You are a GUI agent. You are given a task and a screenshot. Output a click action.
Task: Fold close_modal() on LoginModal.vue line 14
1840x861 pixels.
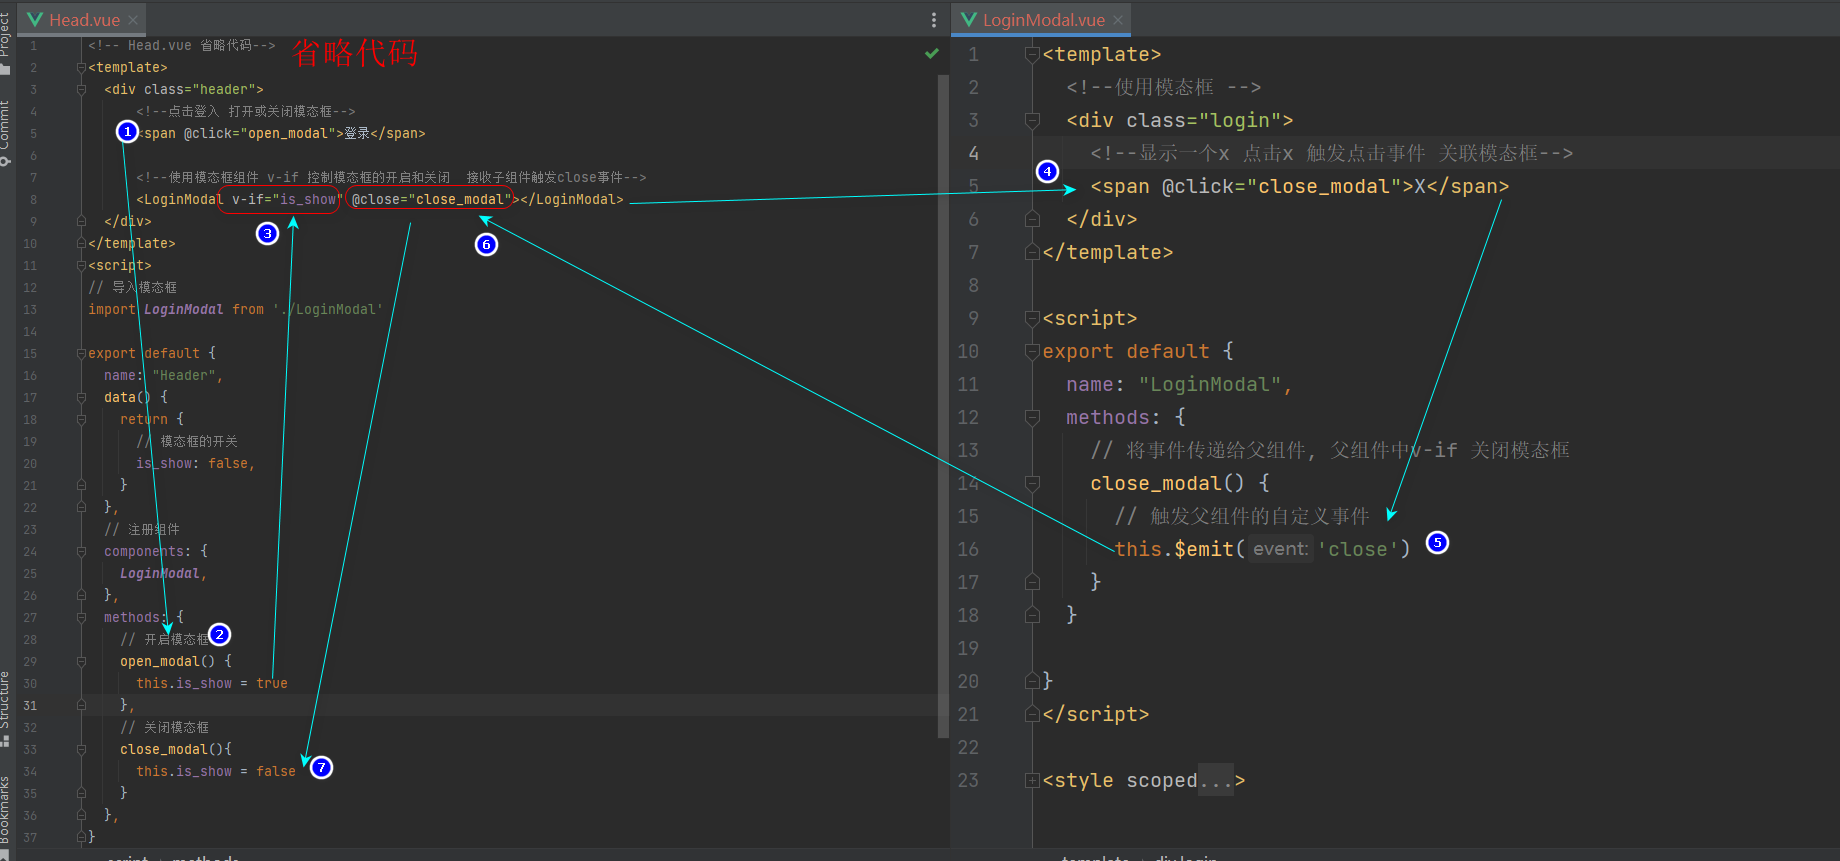pos(1032,484)
